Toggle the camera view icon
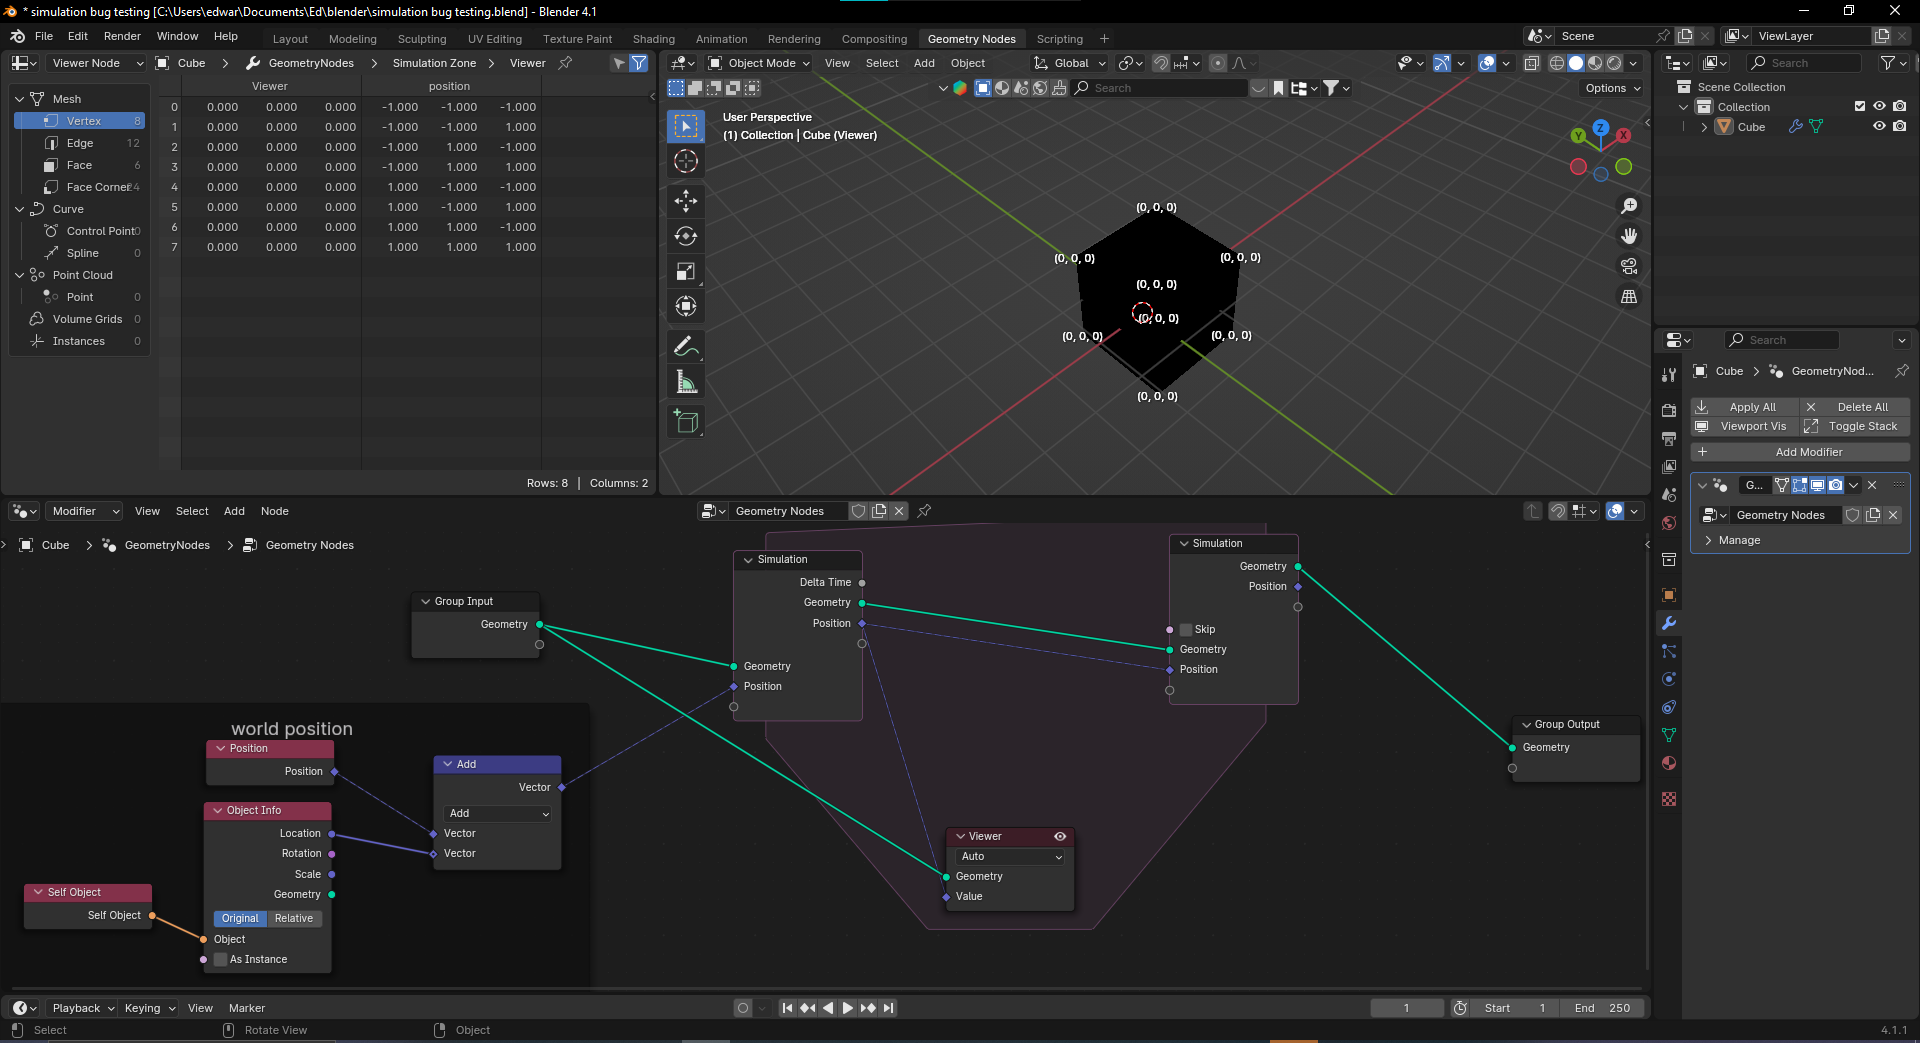This screenshot has height=1043, width=1920. pos(1629,266)
